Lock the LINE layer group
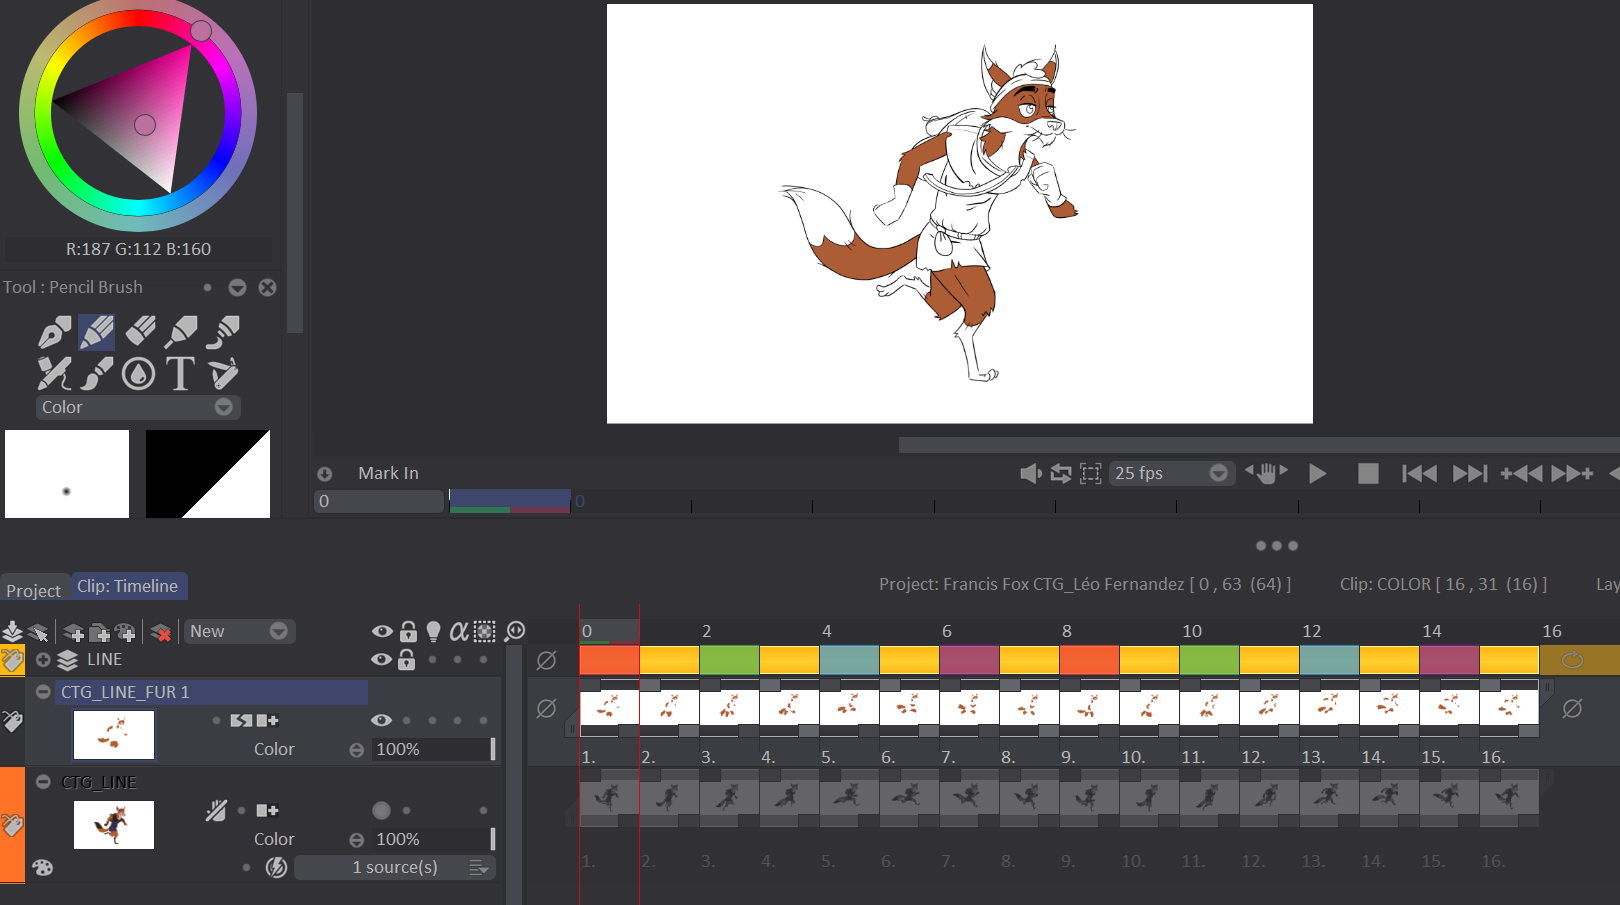Screen dimensions: 1620x905 (x=406, y=659)
